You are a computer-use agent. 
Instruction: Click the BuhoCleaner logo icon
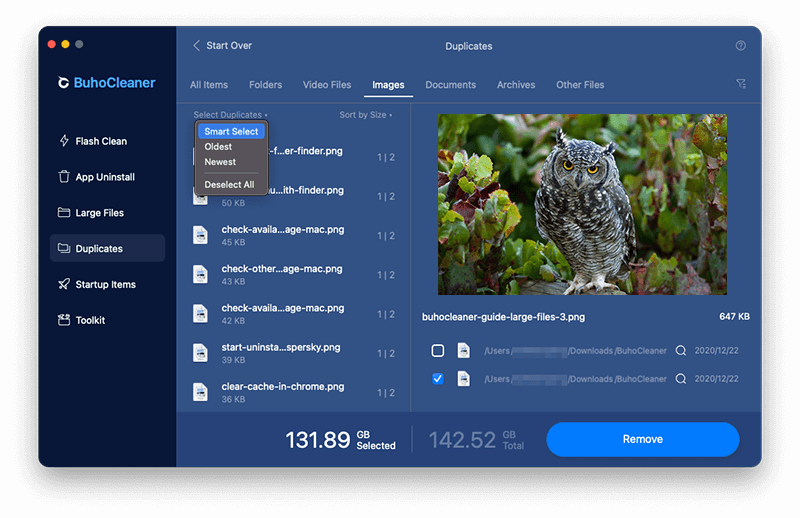(x=63, y=83)
